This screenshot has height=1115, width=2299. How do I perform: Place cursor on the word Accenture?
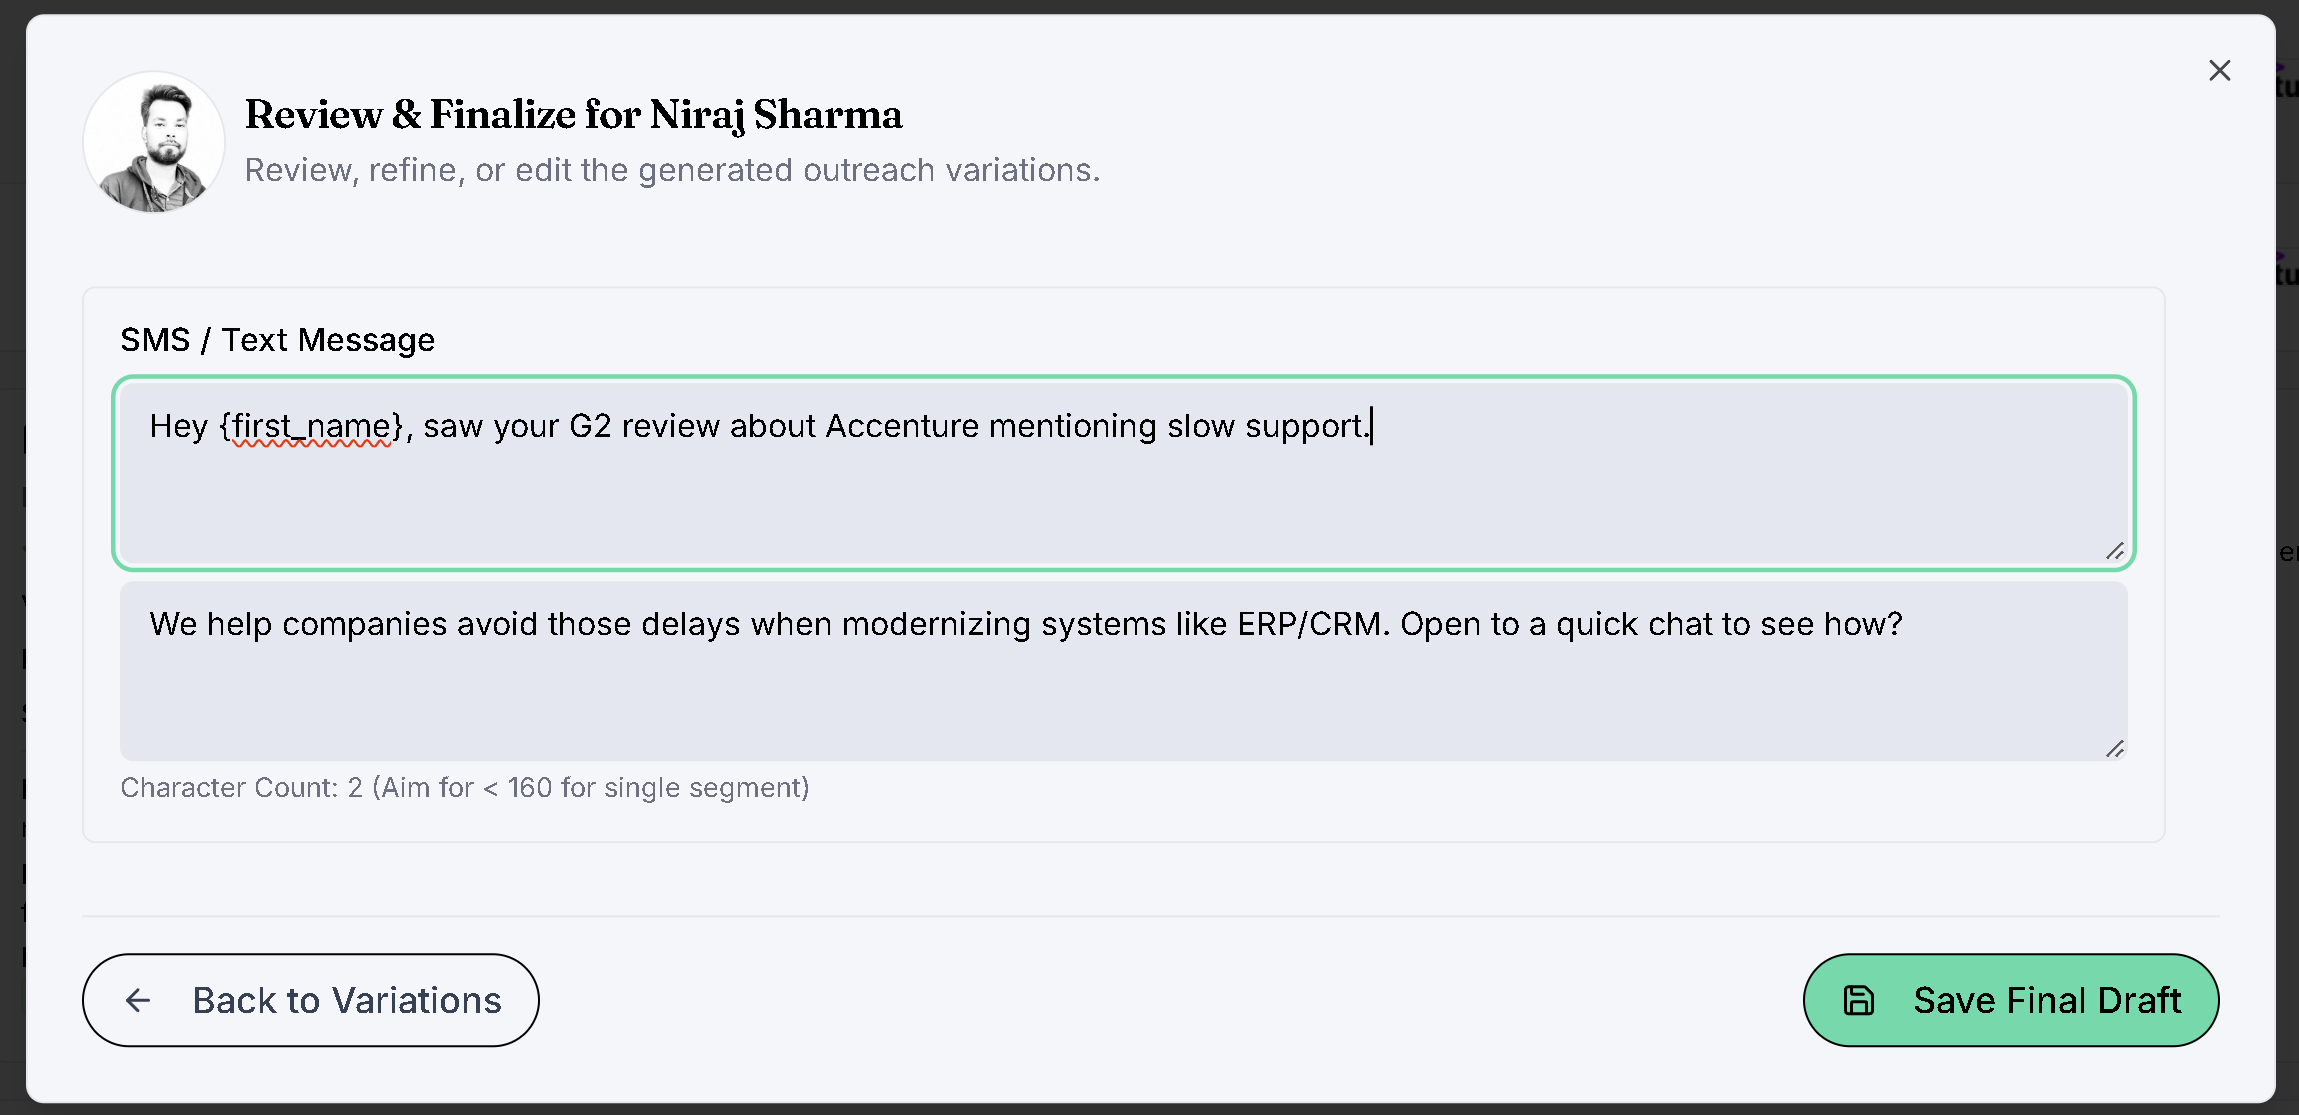(x=902, y=426)
